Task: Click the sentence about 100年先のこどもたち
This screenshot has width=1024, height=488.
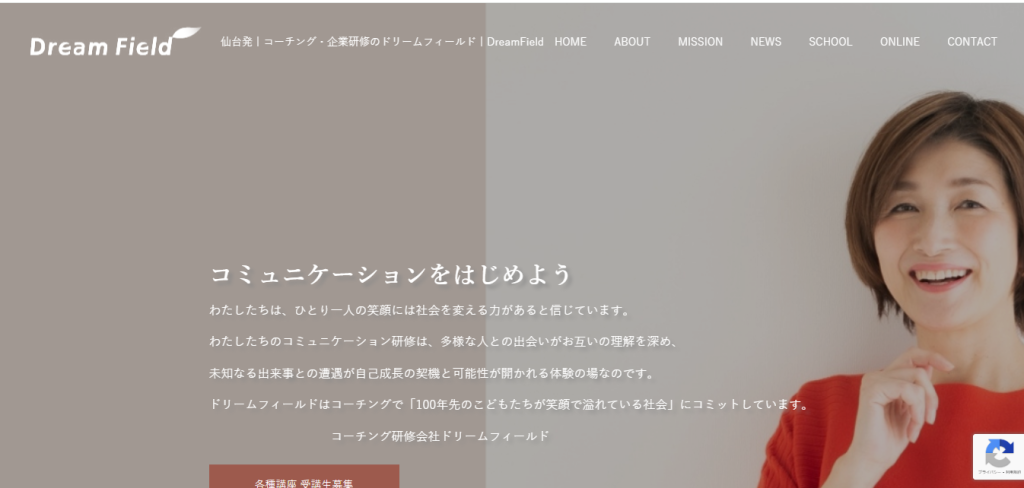Action: pos(508,405)
